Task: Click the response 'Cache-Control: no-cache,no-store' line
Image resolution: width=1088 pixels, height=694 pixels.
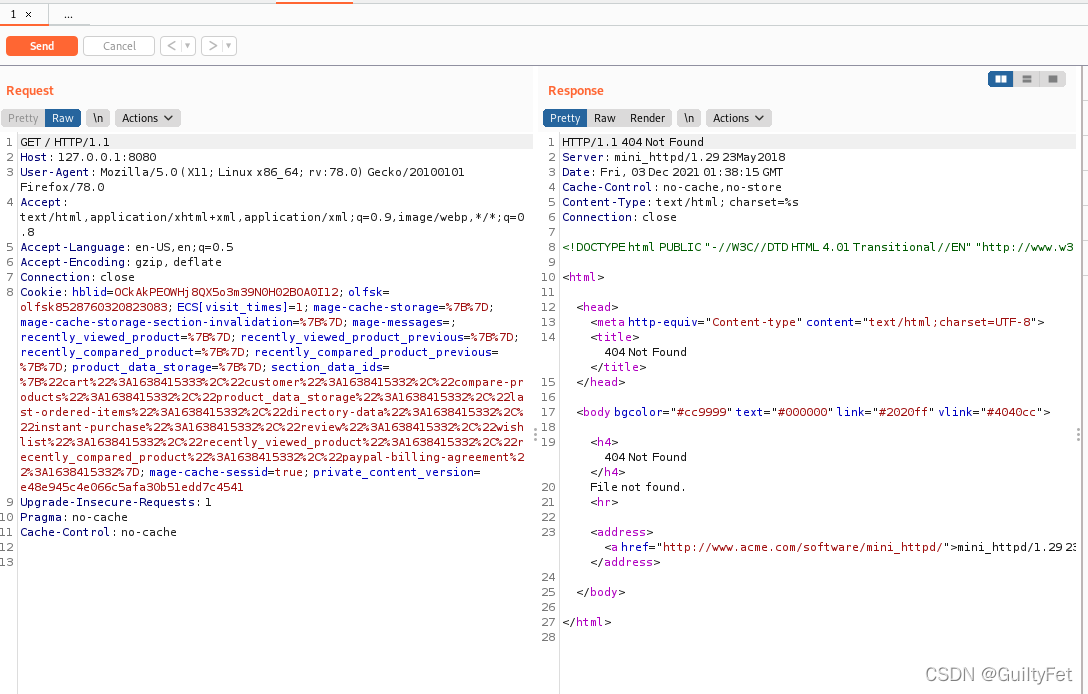Action: point(672,187)
